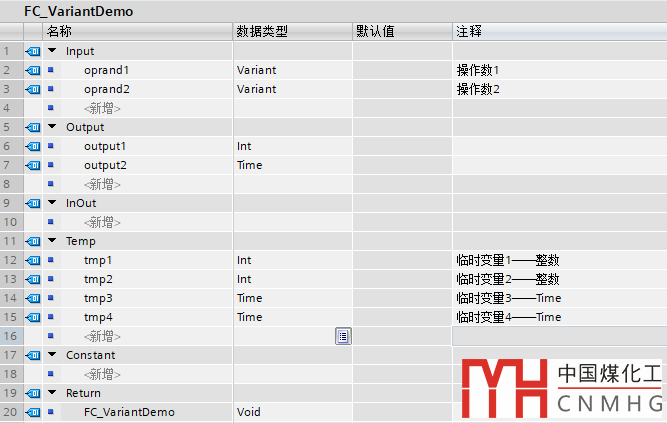Click the interface icon of the Output row
Screen dimensions: 667x423
(x=33, y=127)
